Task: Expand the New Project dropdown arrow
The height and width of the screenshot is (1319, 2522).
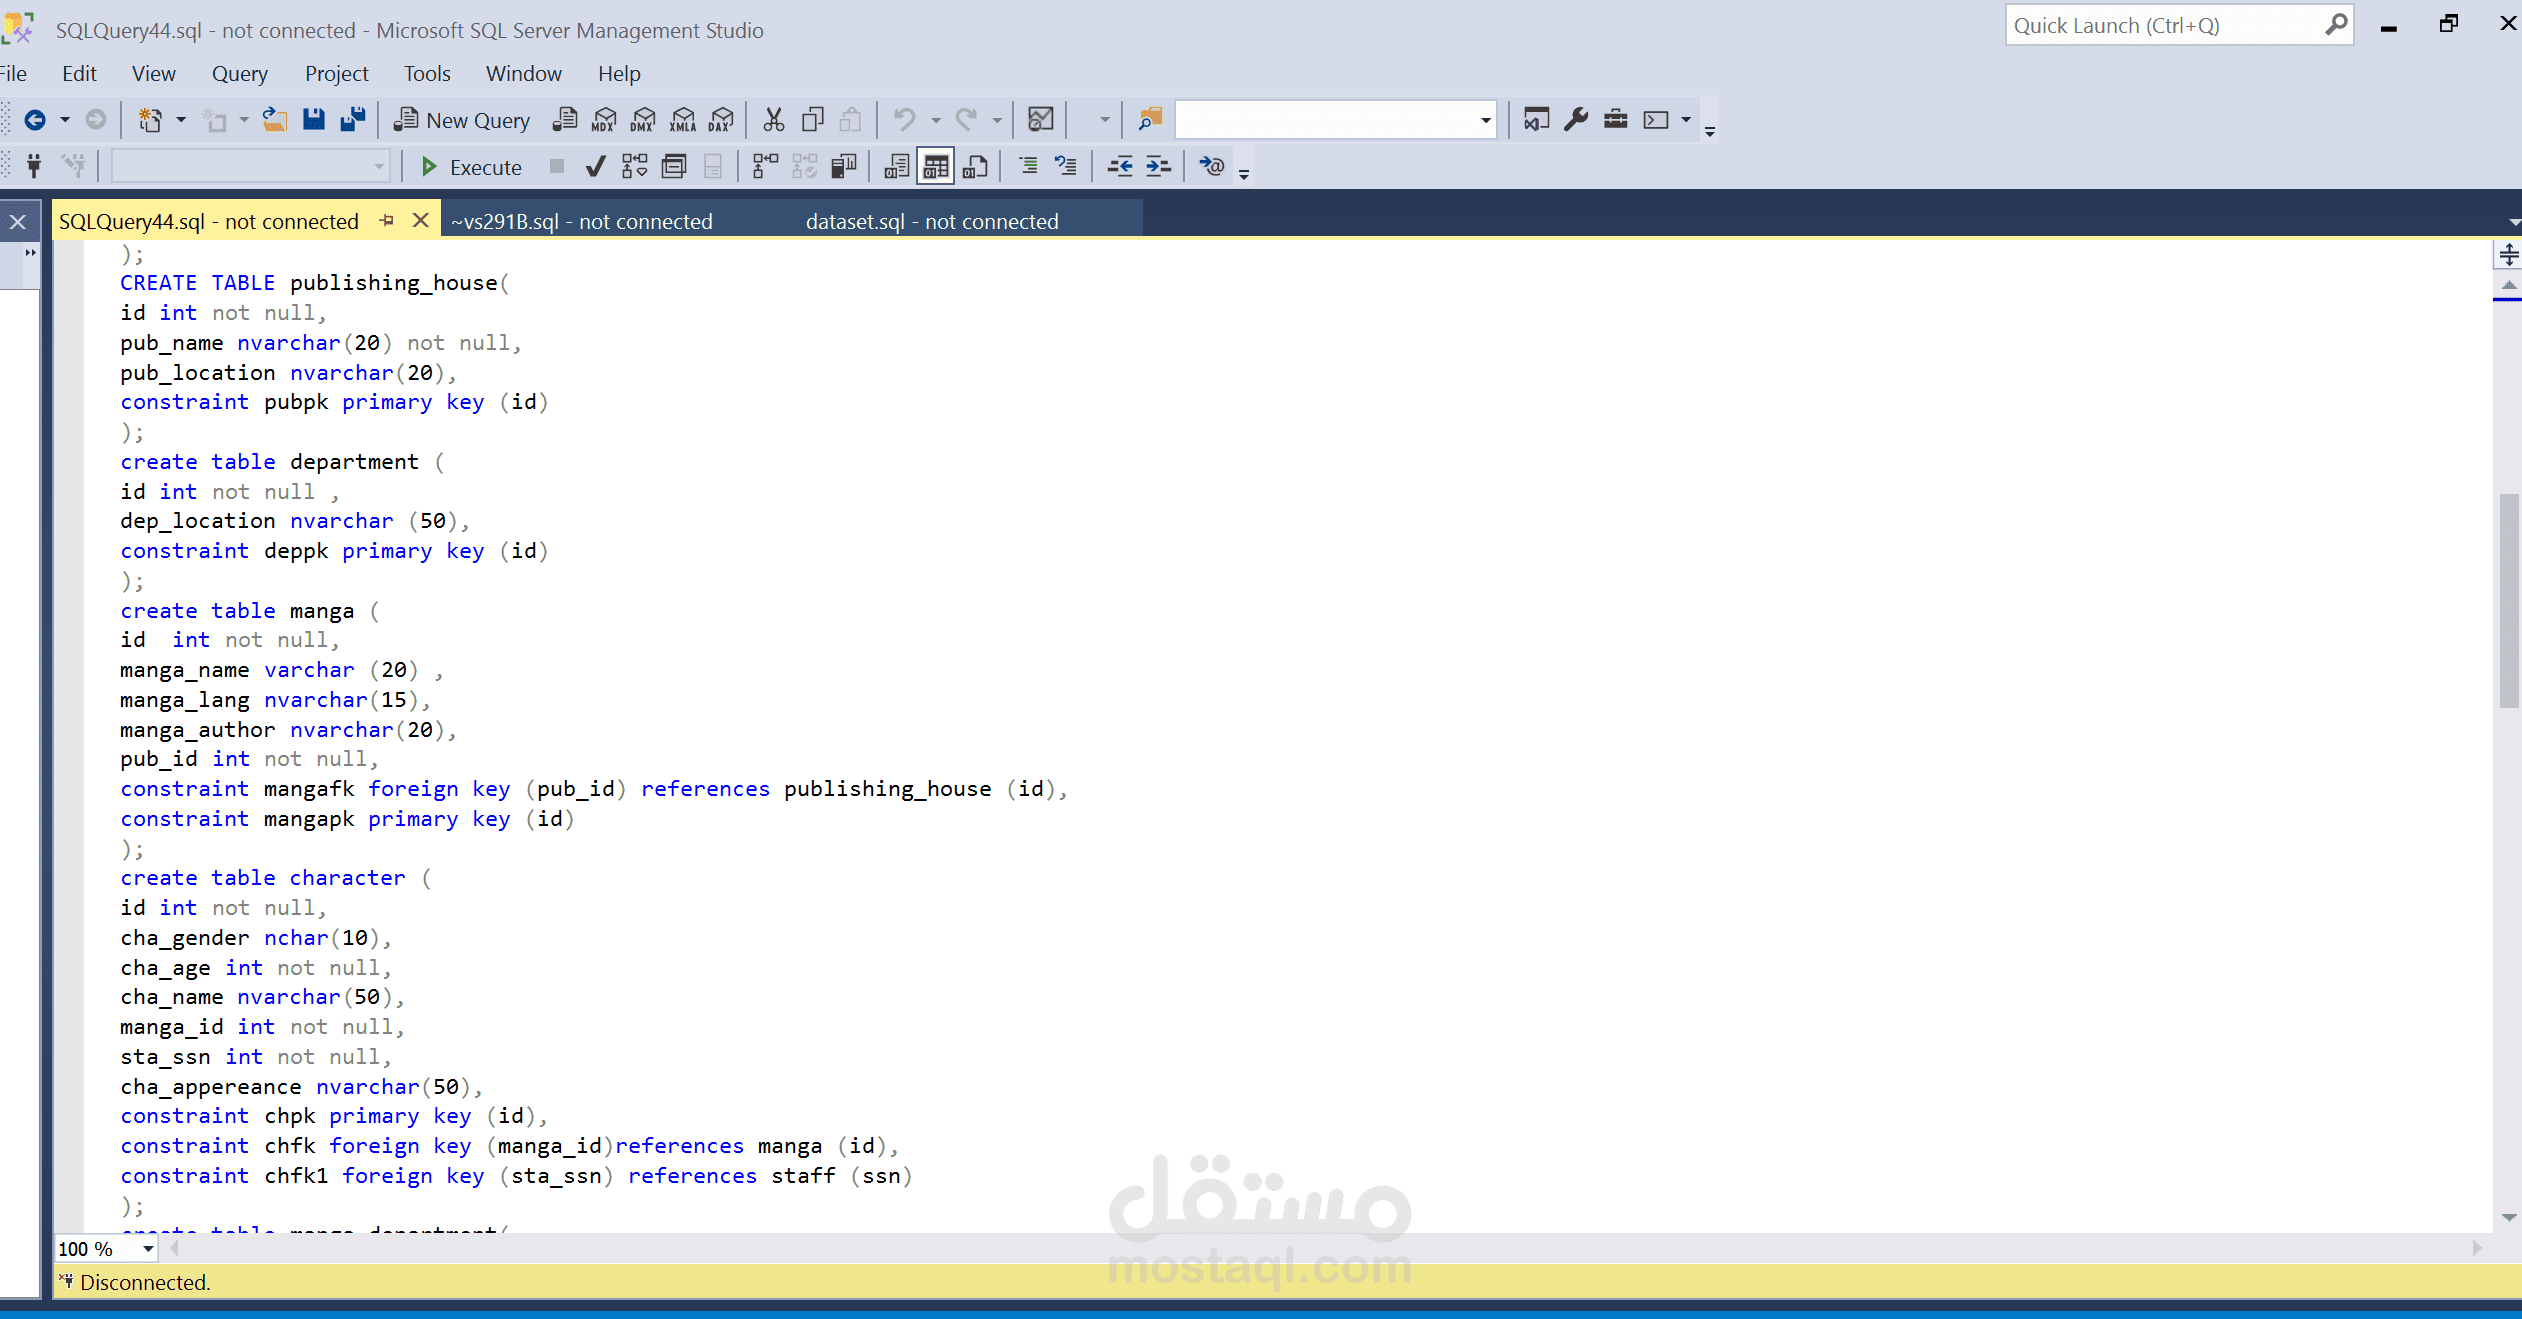Action: click(x=181, y=120)
